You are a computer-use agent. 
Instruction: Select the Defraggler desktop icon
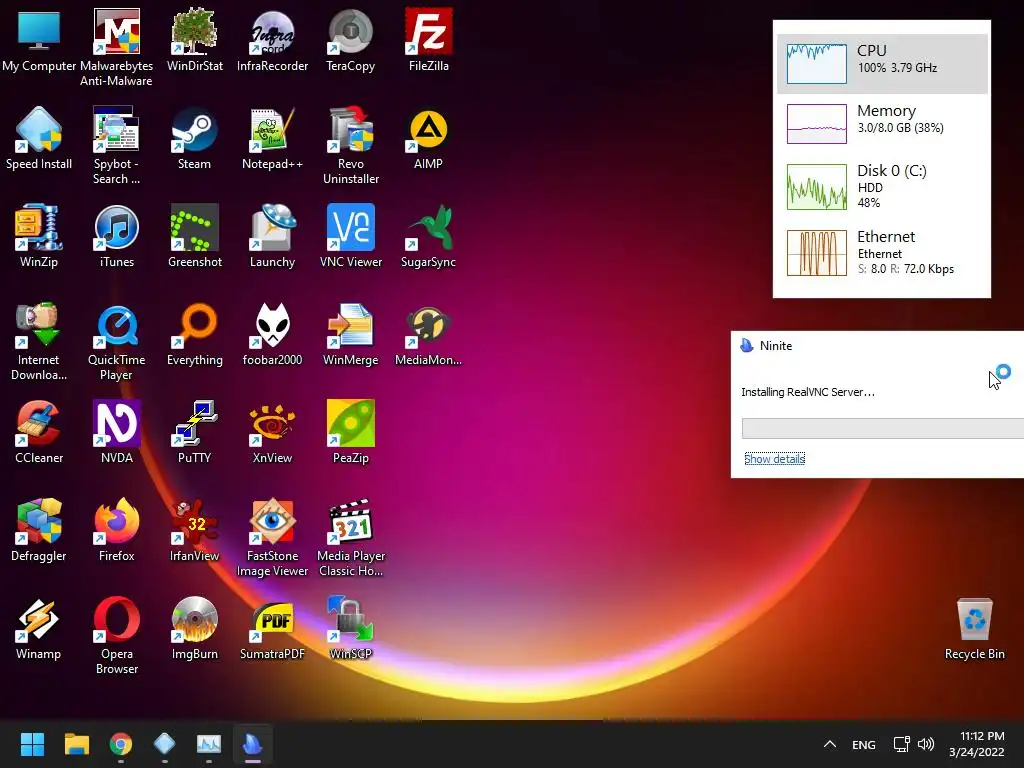coord(39,529)
